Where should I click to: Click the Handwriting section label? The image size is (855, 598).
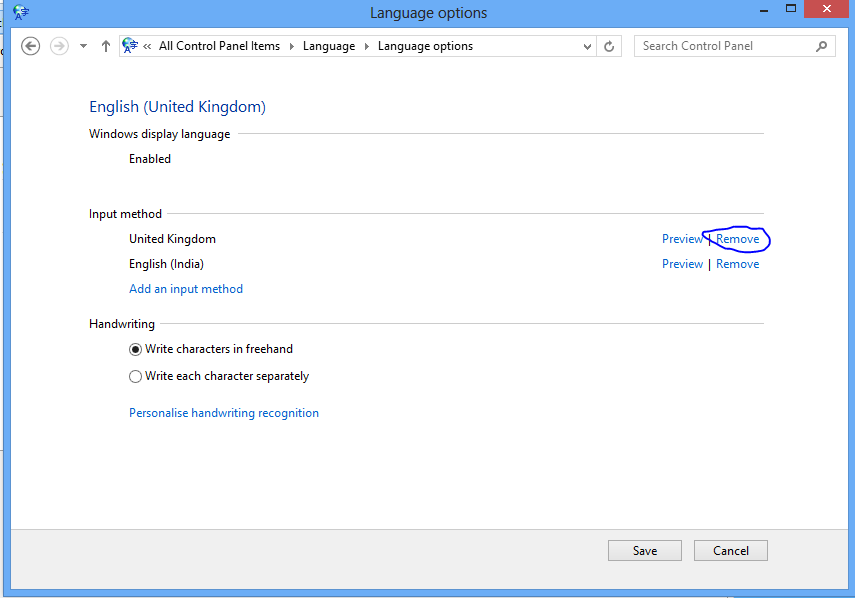pyautogui.click(x=122, y=324)
